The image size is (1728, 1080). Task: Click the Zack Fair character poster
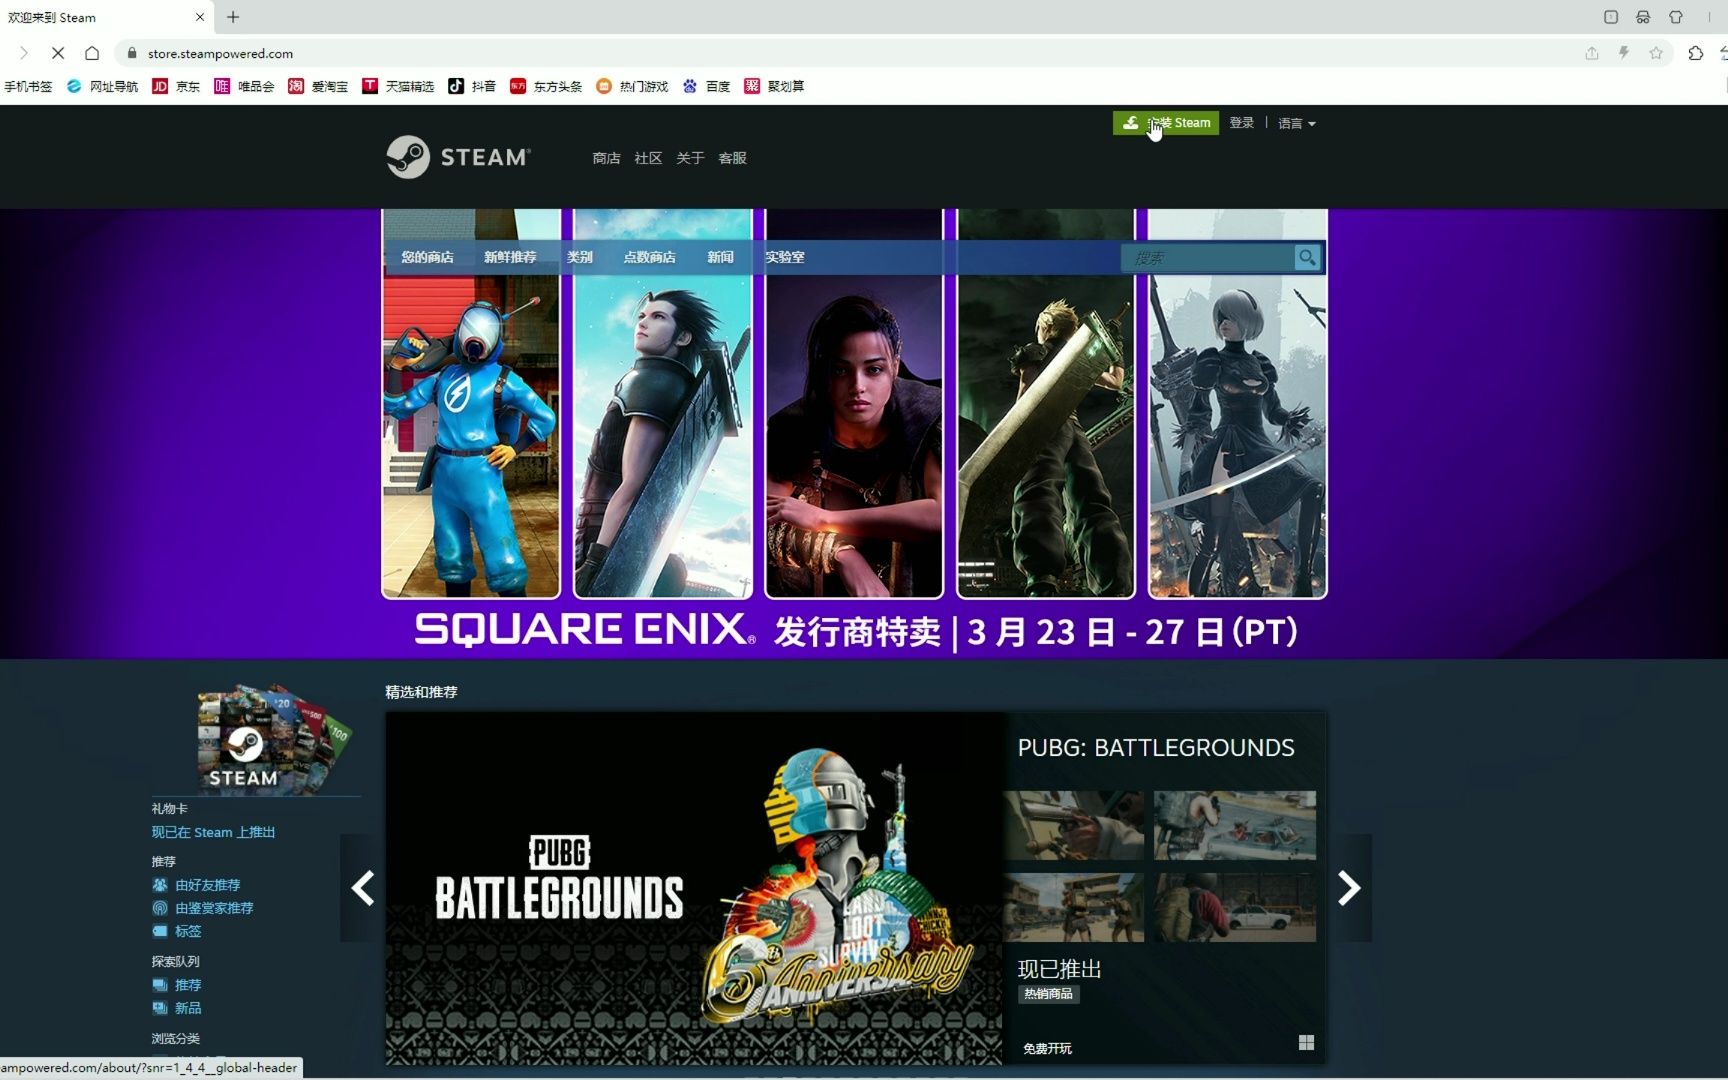(663, 403)
